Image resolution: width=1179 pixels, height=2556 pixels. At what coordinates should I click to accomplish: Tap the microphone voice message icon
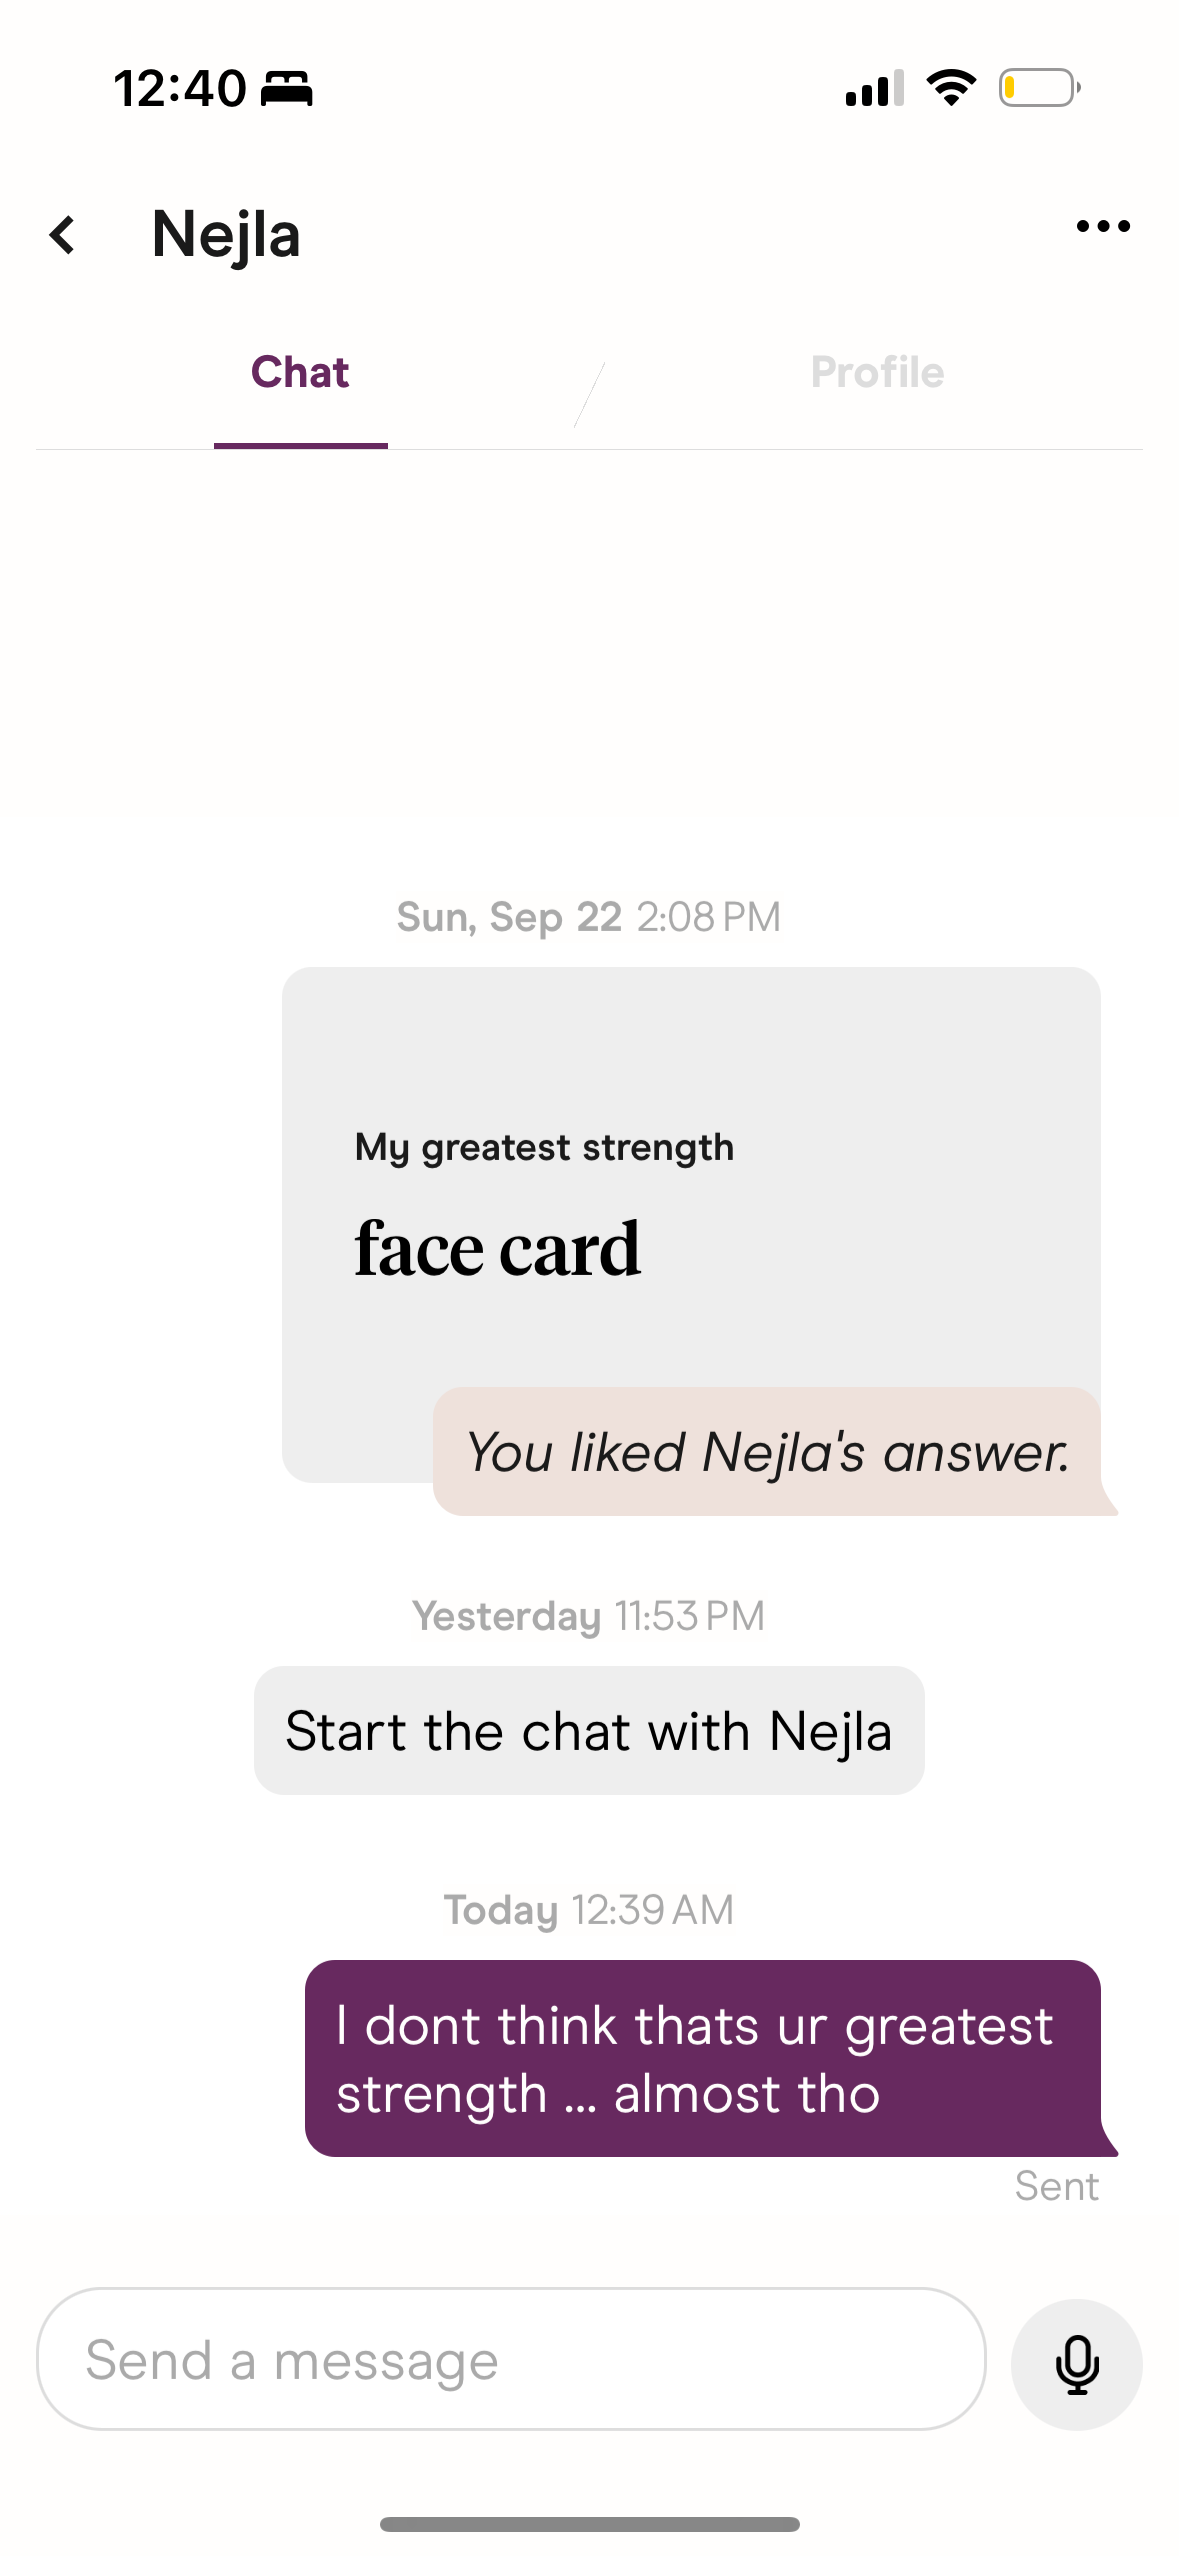point(1076,2364)
